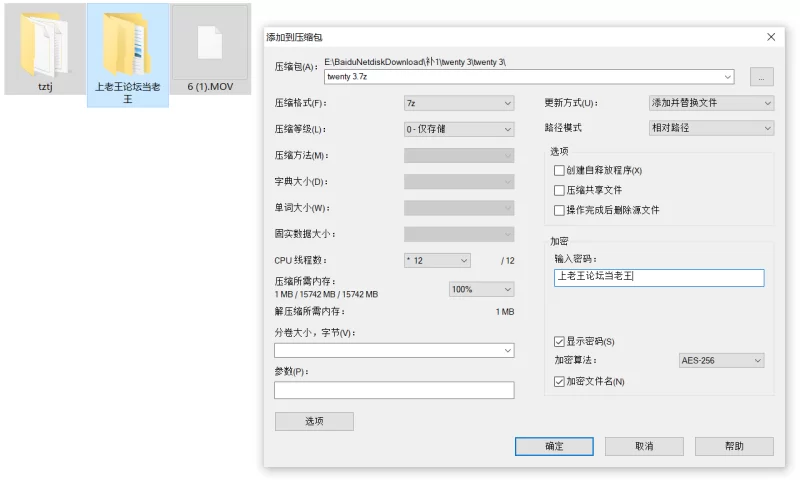Disable 加密文件名 checkbox
800x504 pixels.
tap(559, 381)
